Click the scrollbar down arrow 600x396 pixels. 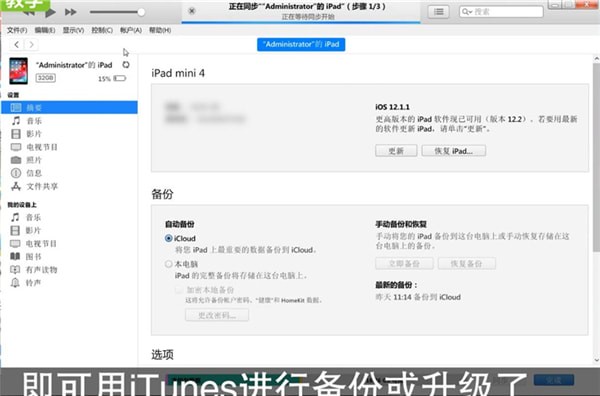click(596, 360)
